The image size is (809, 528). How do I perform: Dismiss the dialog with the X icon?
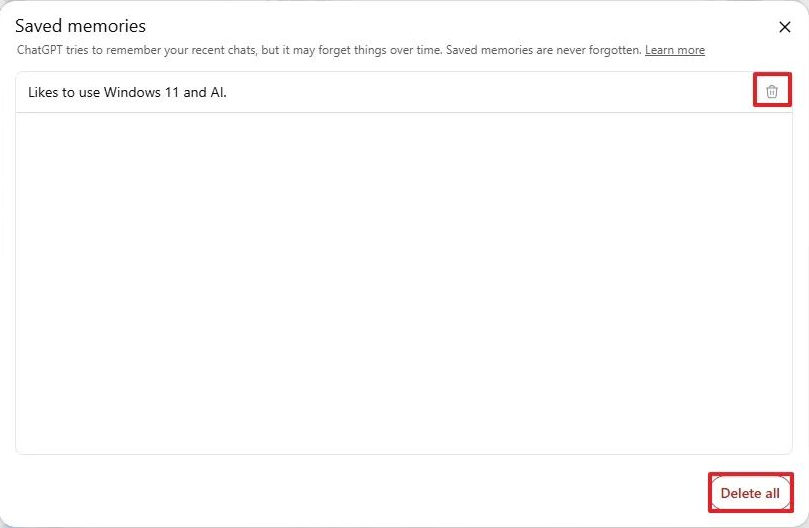(x=784, y=27)
